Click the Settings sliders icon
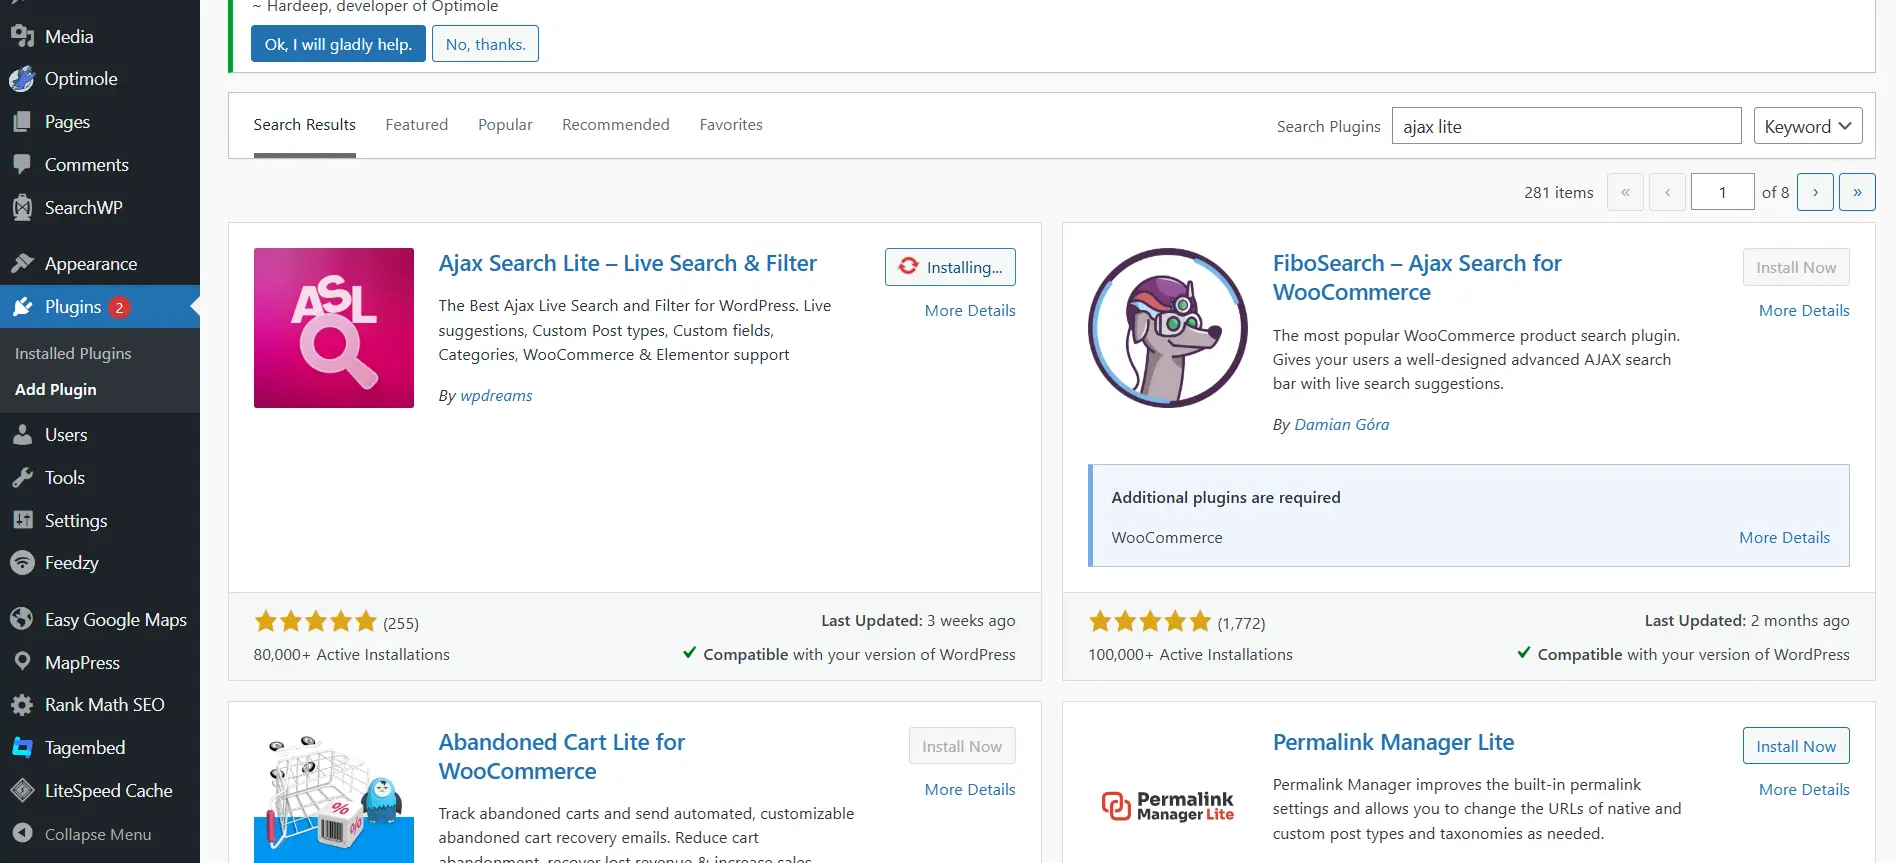The width and height of the screenshot is (1896, 863). (22, 520)
